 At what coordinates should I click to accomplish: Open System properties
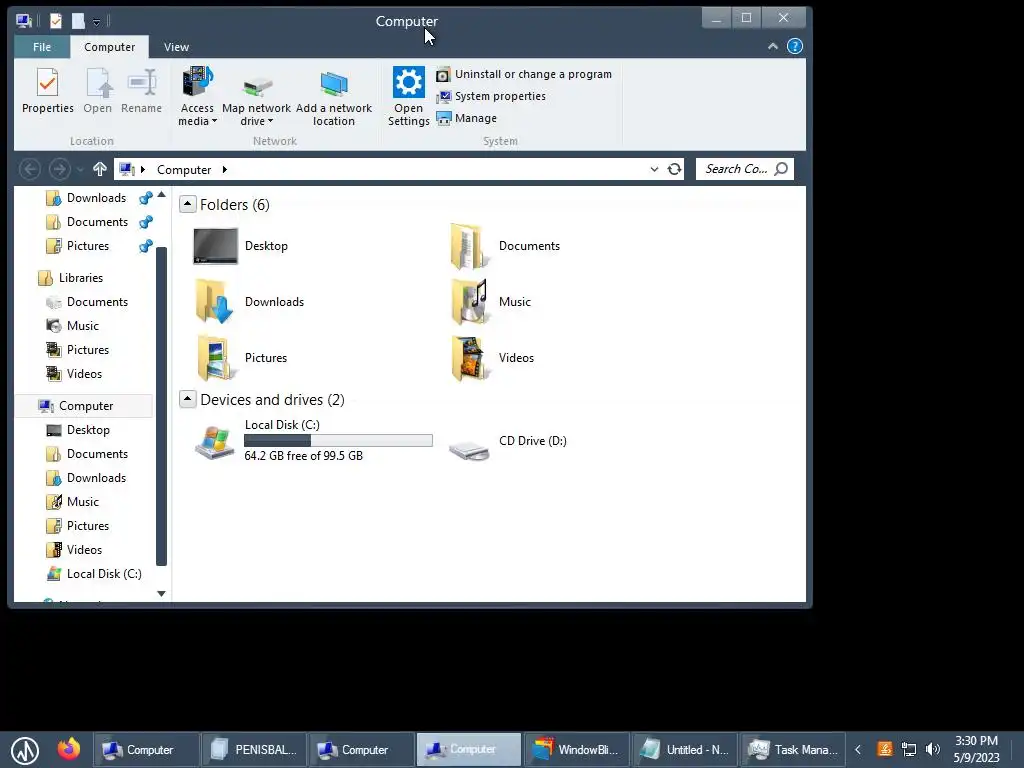pos(491,96)
